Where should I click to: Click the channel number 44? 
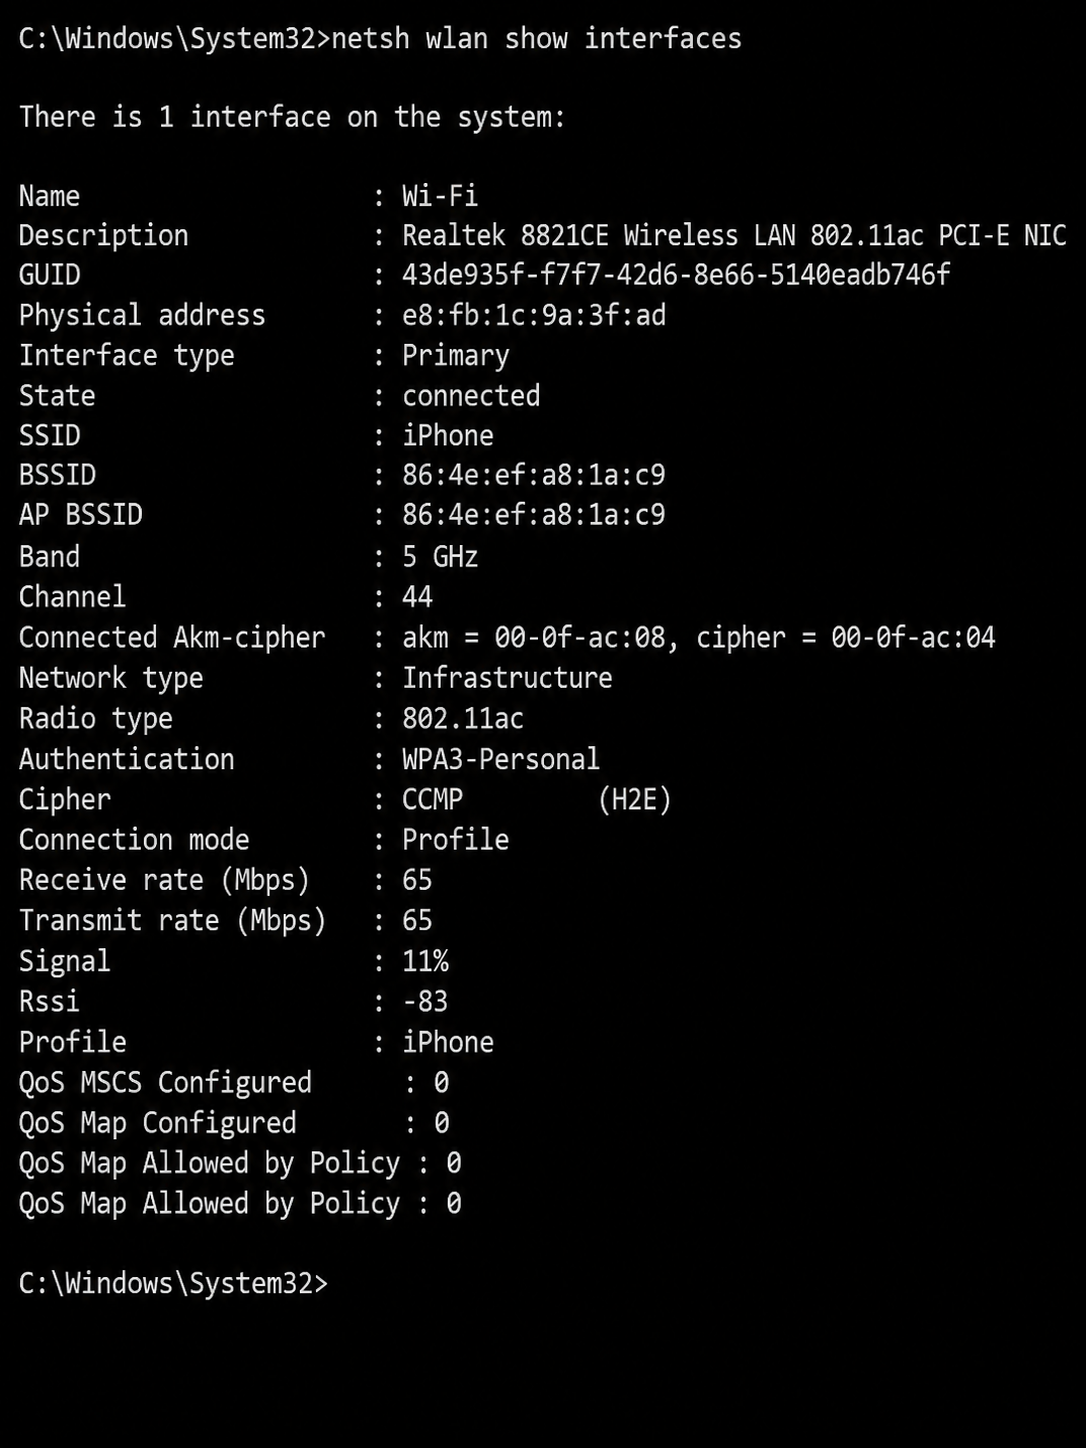(x=417, y=597)
